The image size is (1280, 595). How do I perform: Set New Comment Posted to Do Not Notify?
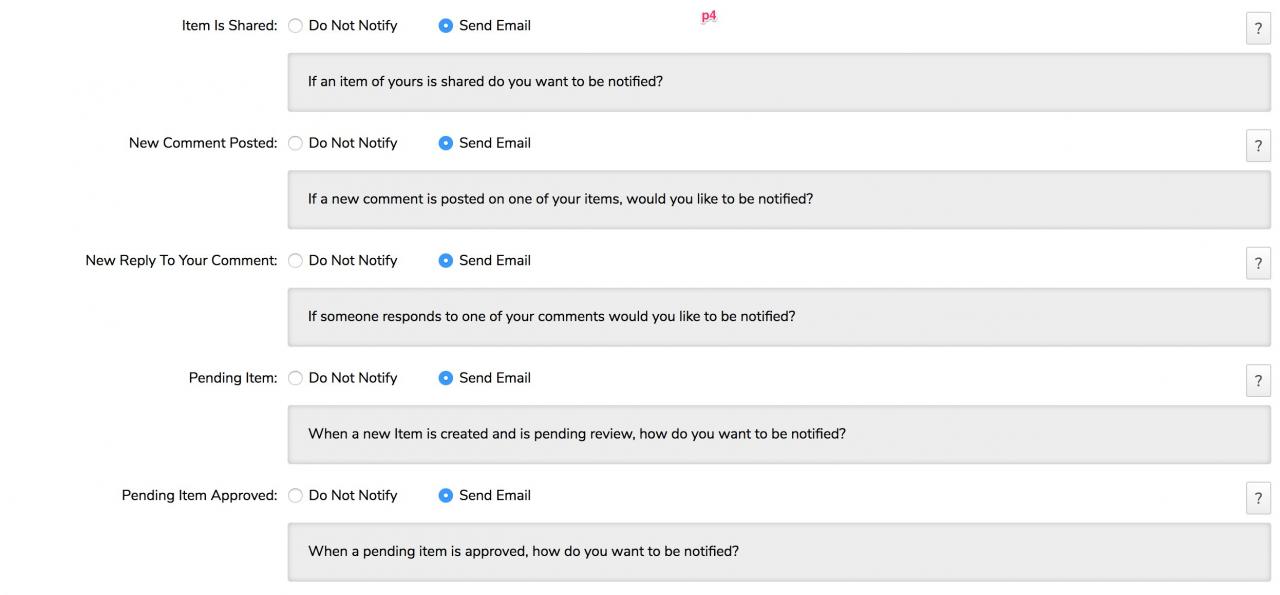click(x=295, y=143)
